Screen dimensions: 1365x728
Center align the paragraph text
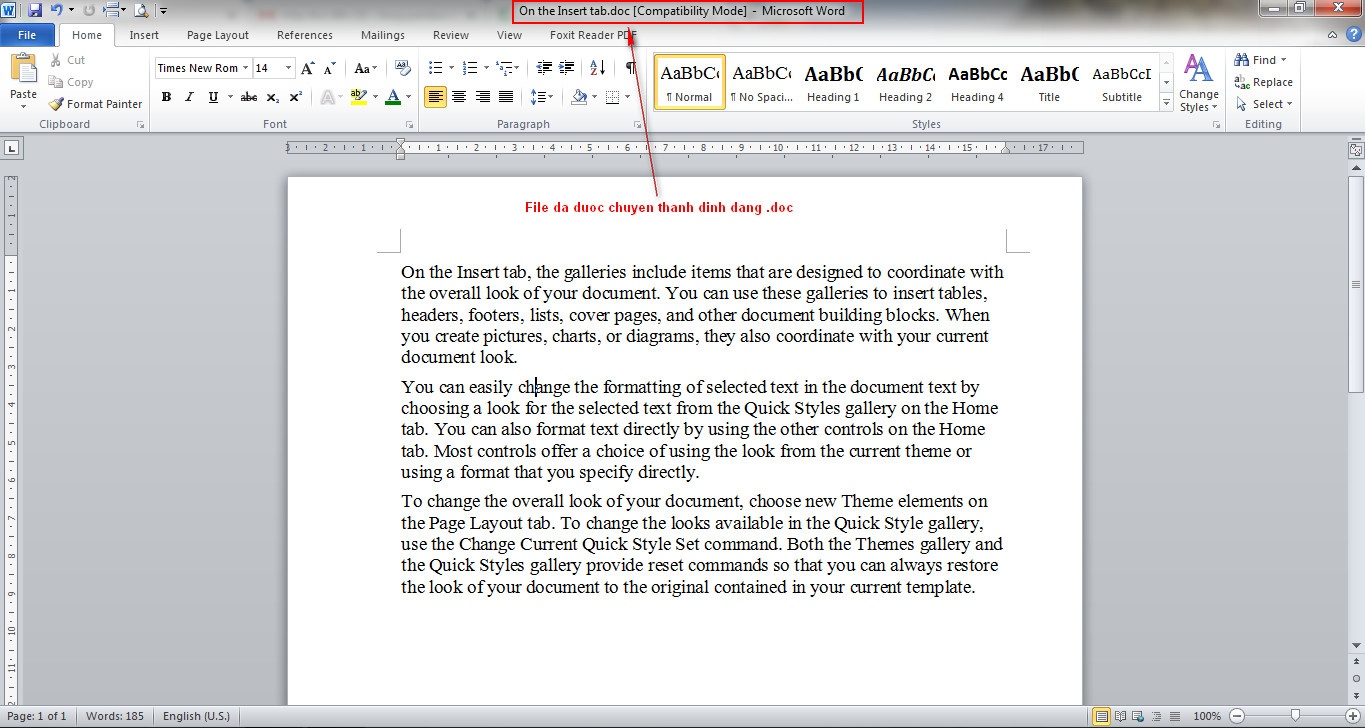coord(459,97)
